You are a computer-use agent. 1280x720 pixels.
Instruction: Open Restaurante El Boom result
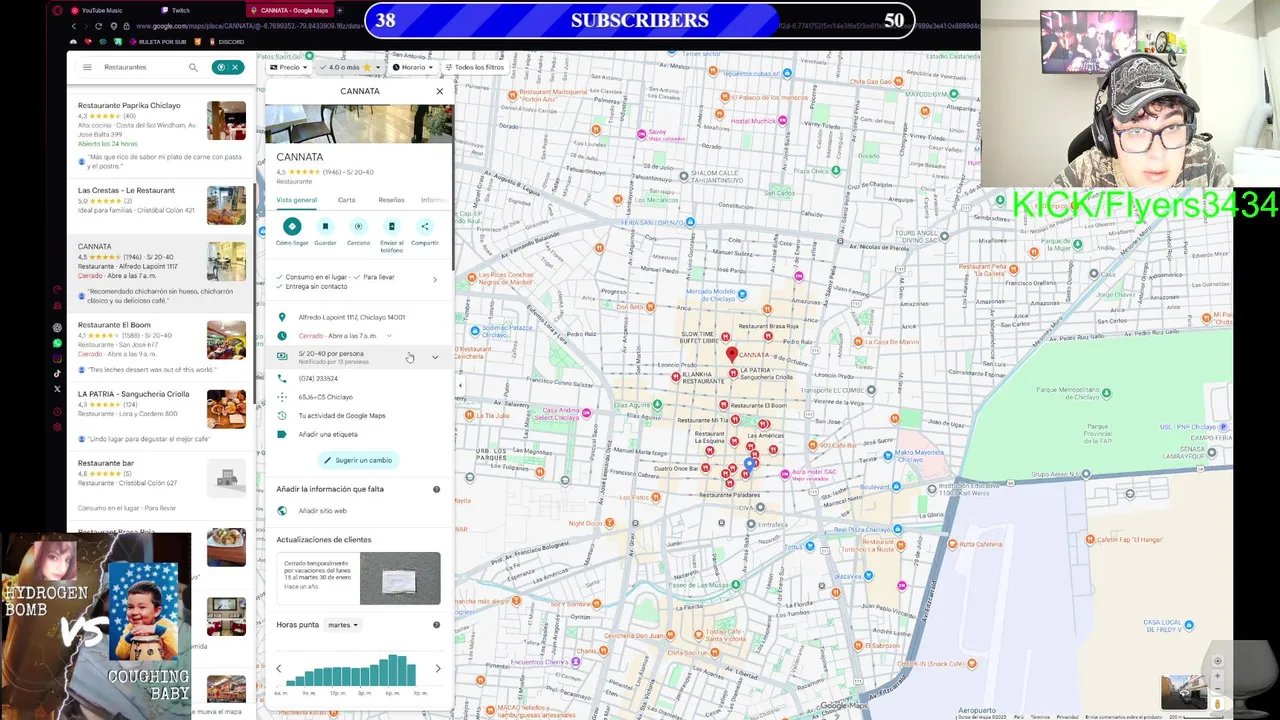[114, 325]
